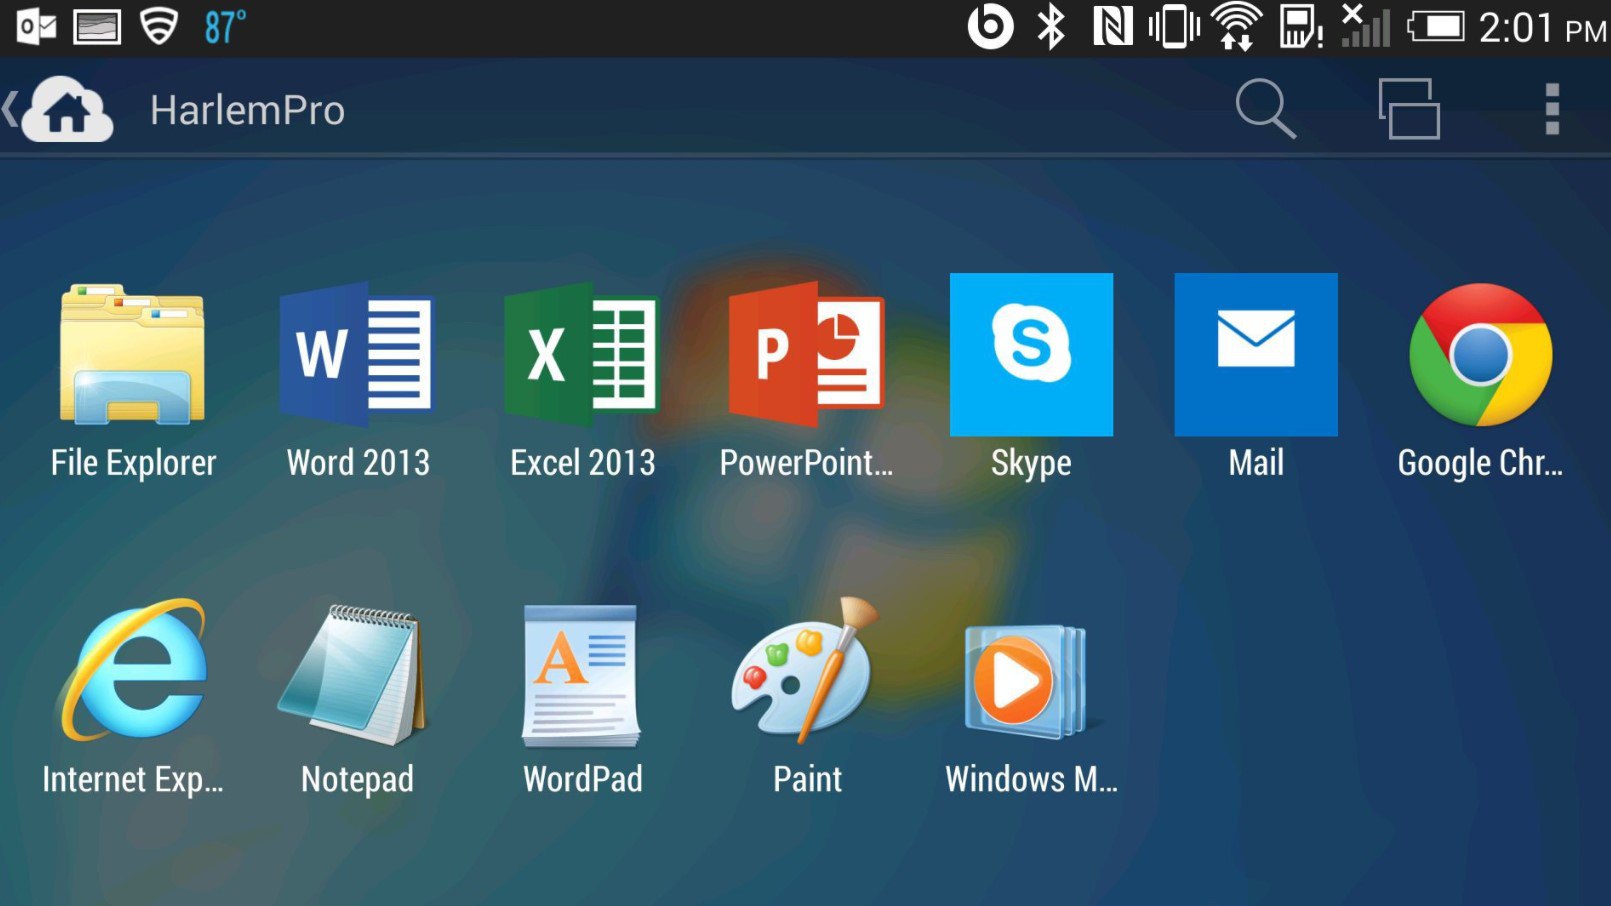Viewport: 1611px width, 906px height.
Task: Launch Notepad
Action: tap(353, 674)
